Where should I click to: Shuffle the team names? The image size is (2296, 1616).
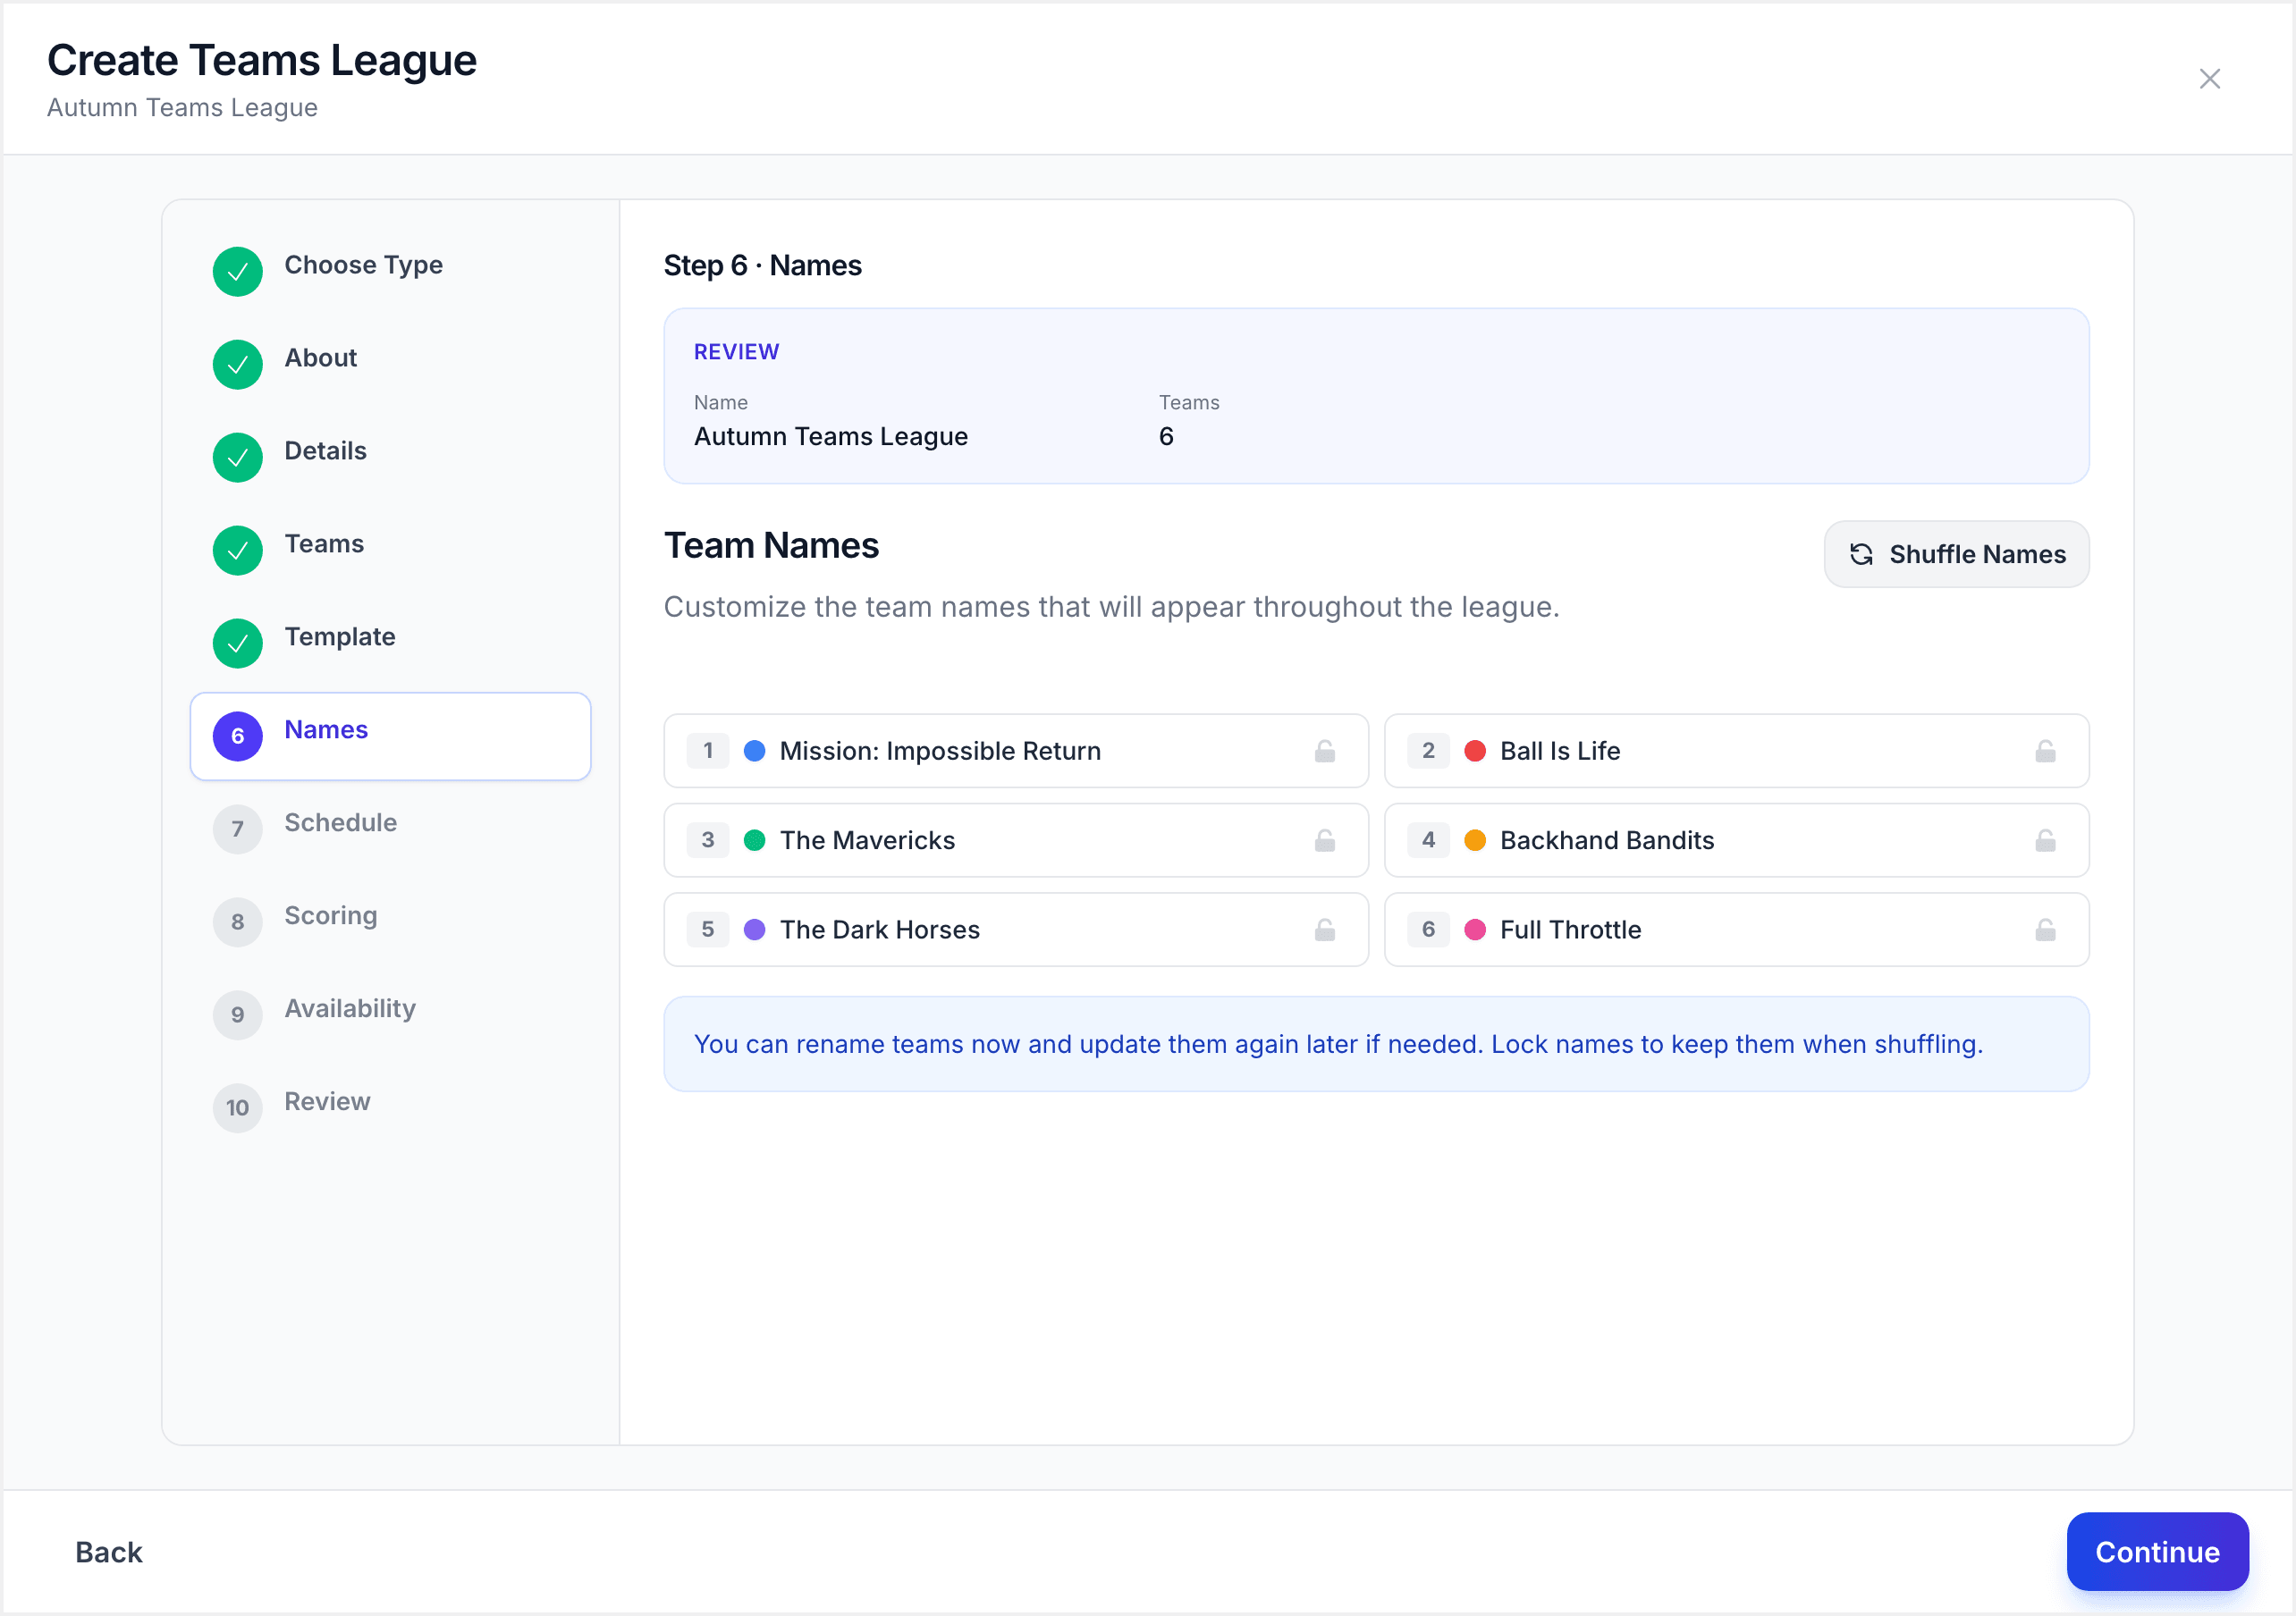(x=1956, y=554)
